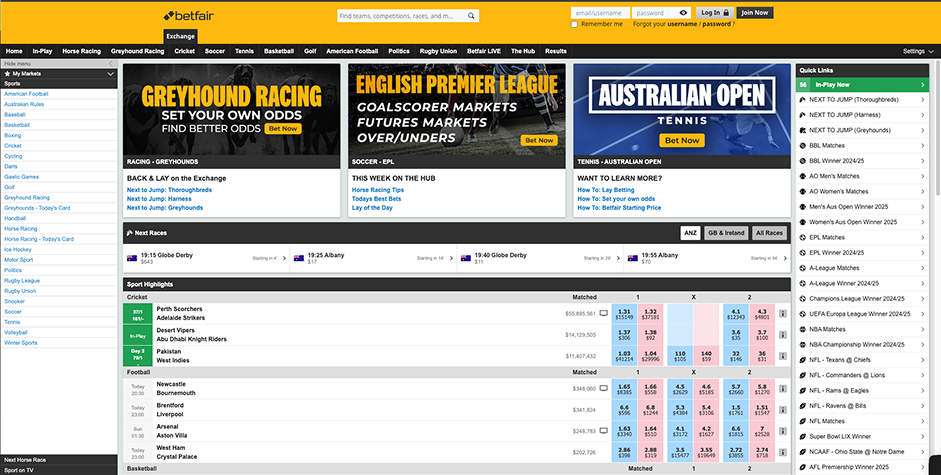Open the 19:55 Albany race arrow

(783, 258)
